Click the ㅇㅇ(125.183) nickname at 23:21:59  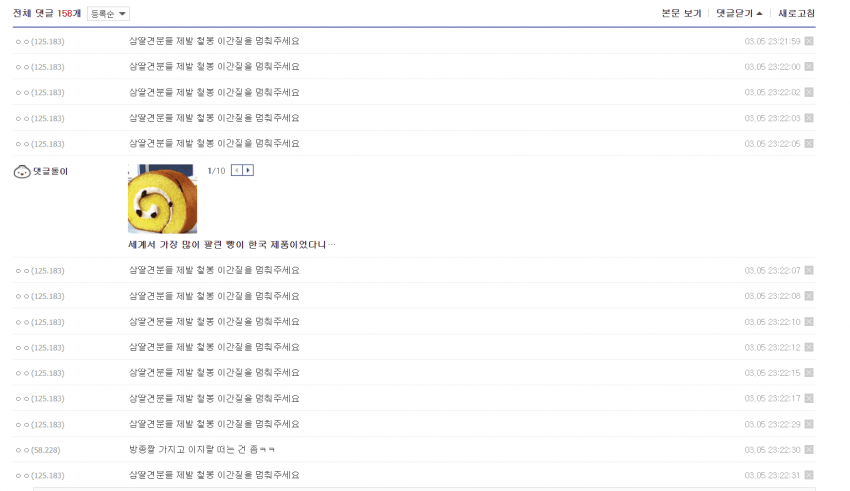[40, 42]
